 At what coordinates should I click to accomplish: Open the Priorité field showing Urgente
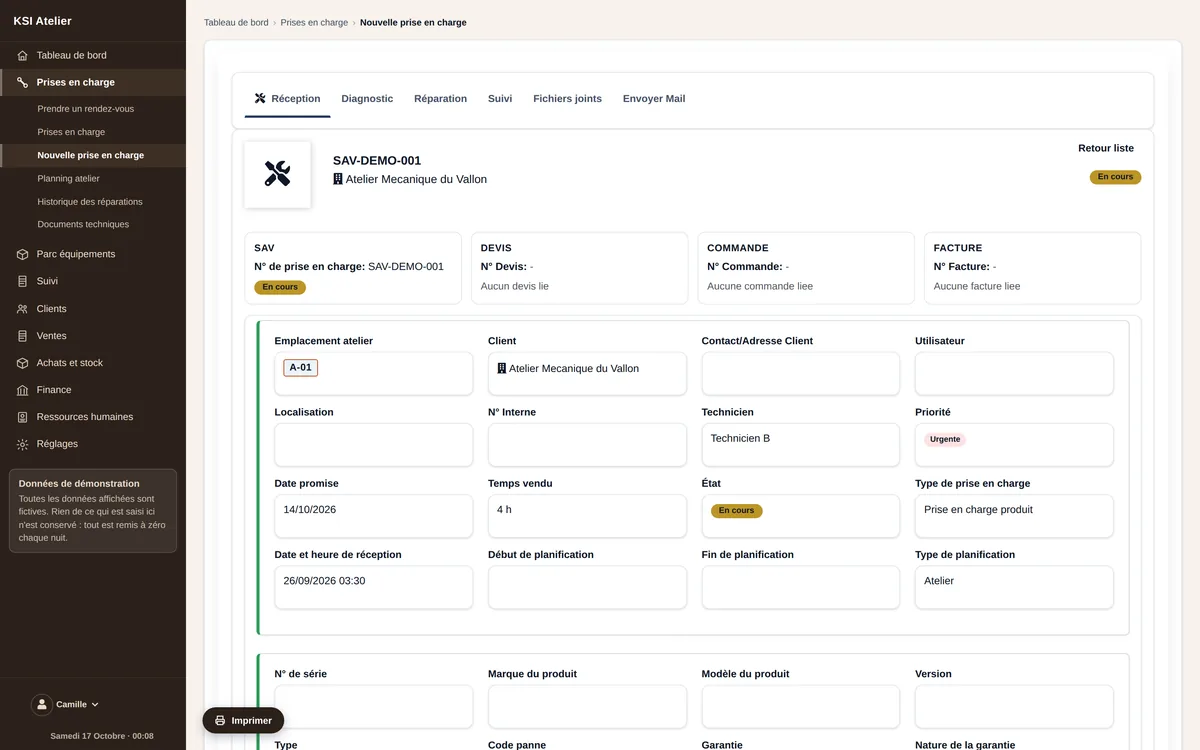(x=1014, y=445)
